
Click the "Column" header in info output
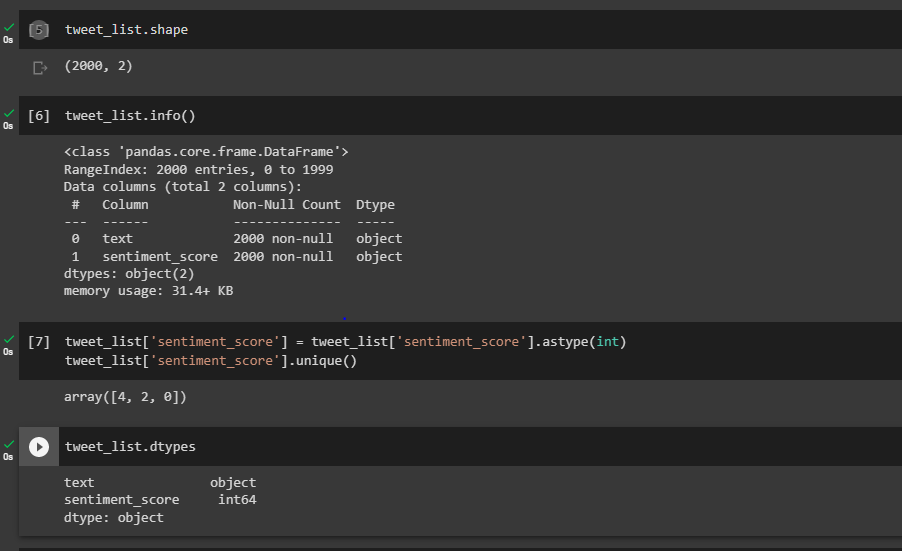coord(125,205)
